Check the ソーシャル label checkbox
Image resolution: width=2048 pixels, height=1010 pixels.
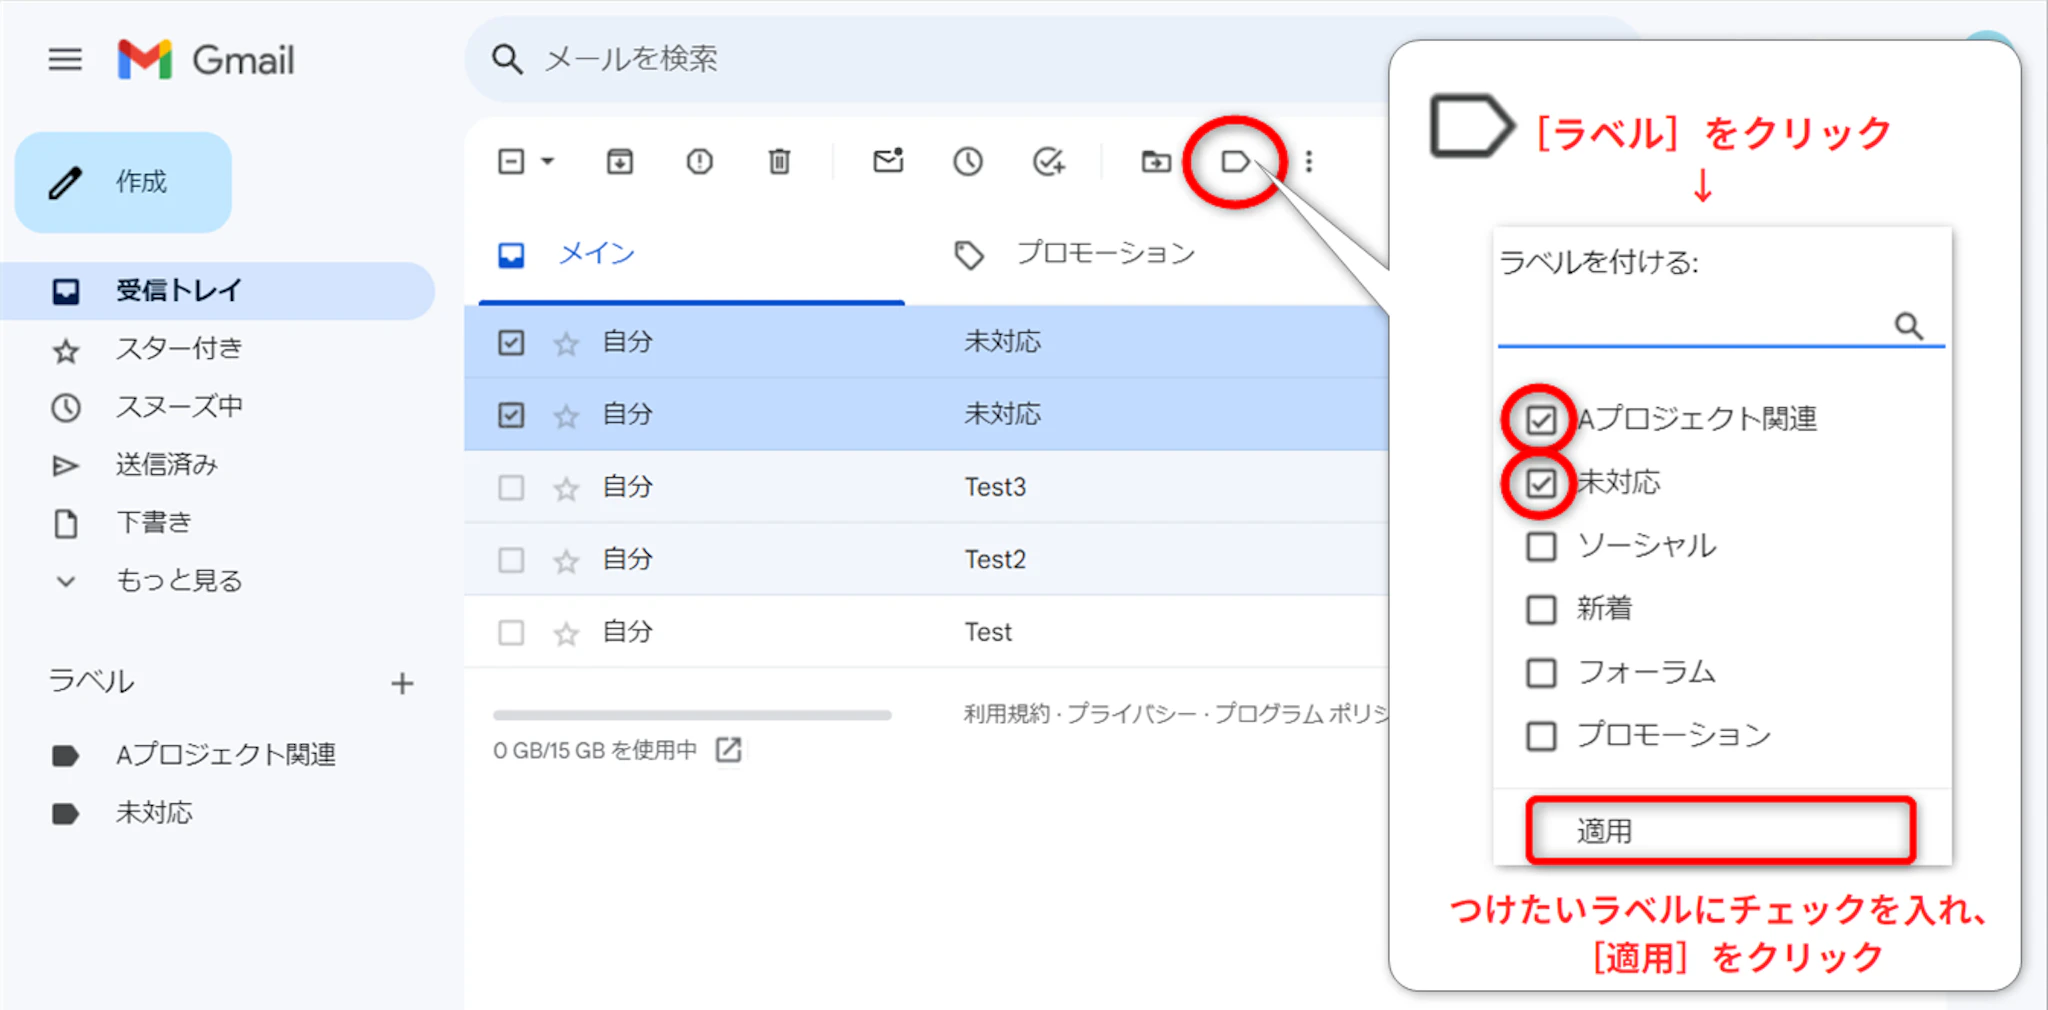coord(1541,546)
